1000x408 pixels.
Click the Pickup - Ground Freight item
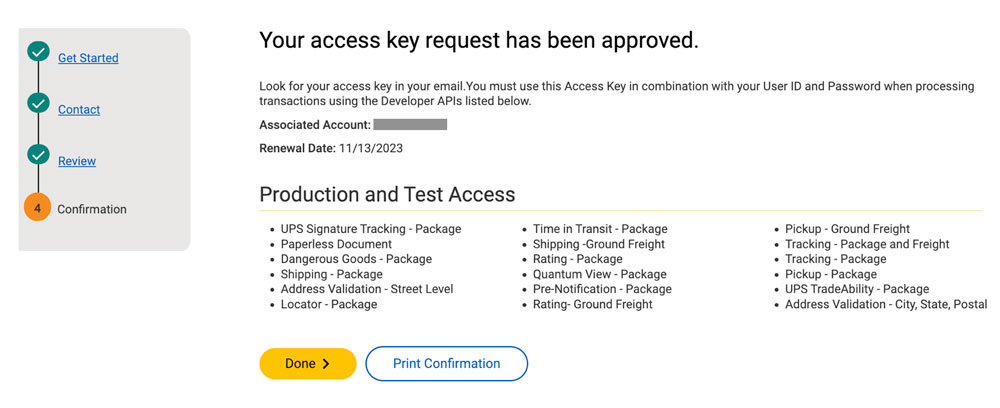pos(847,229)
